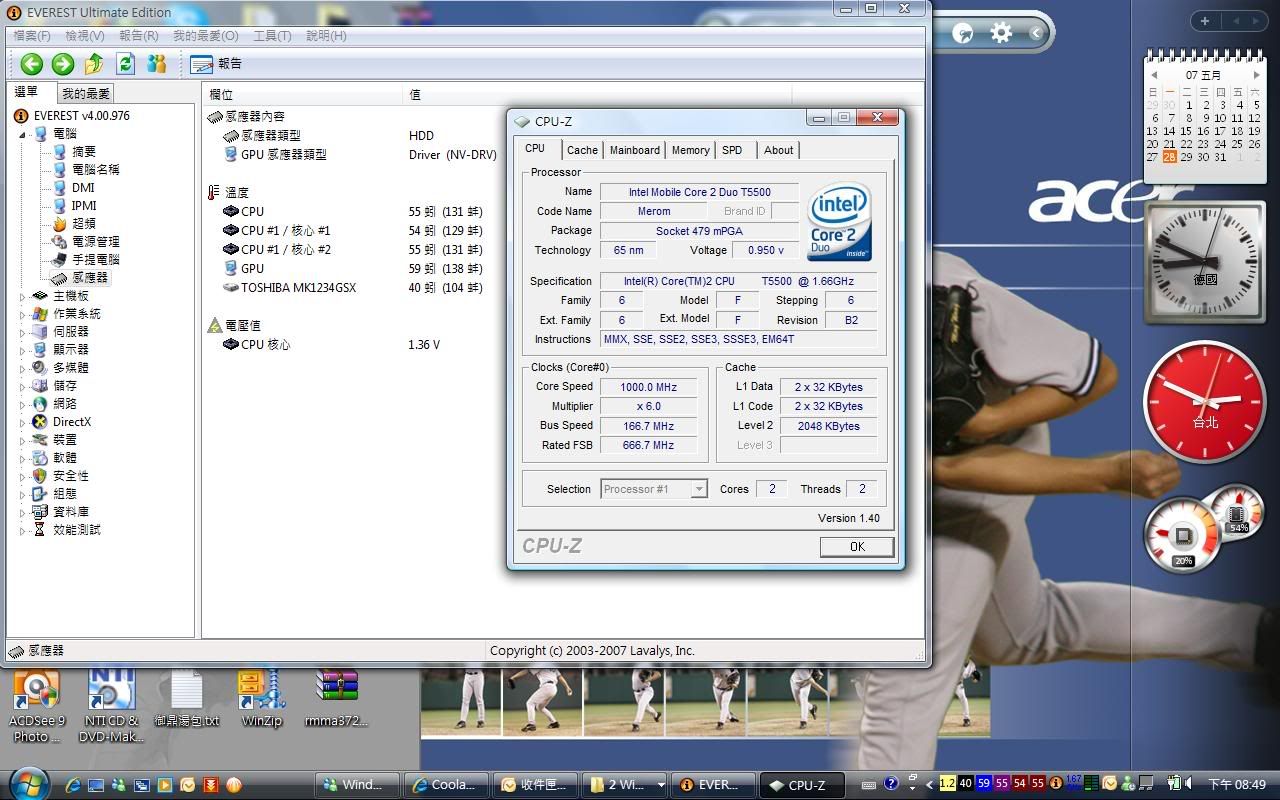This screenshot has width=1280, height=800.
Task: Expand the 網路 branch
Action: point(22,404)
